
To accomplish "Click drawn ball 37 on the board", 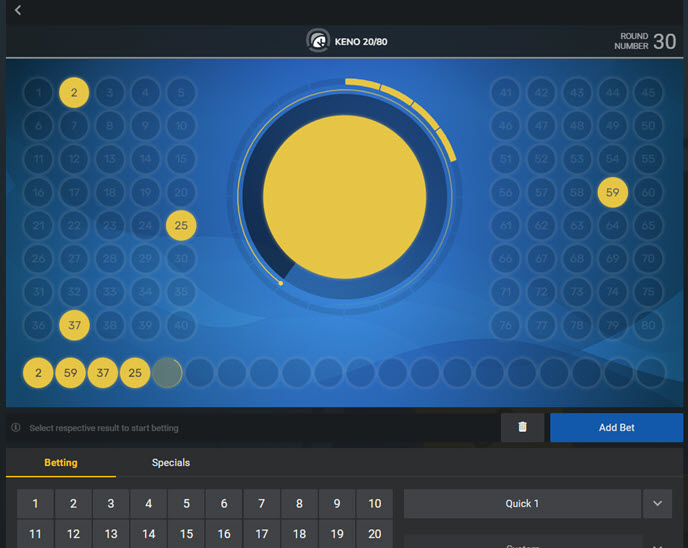I will [x=73, y=325].
